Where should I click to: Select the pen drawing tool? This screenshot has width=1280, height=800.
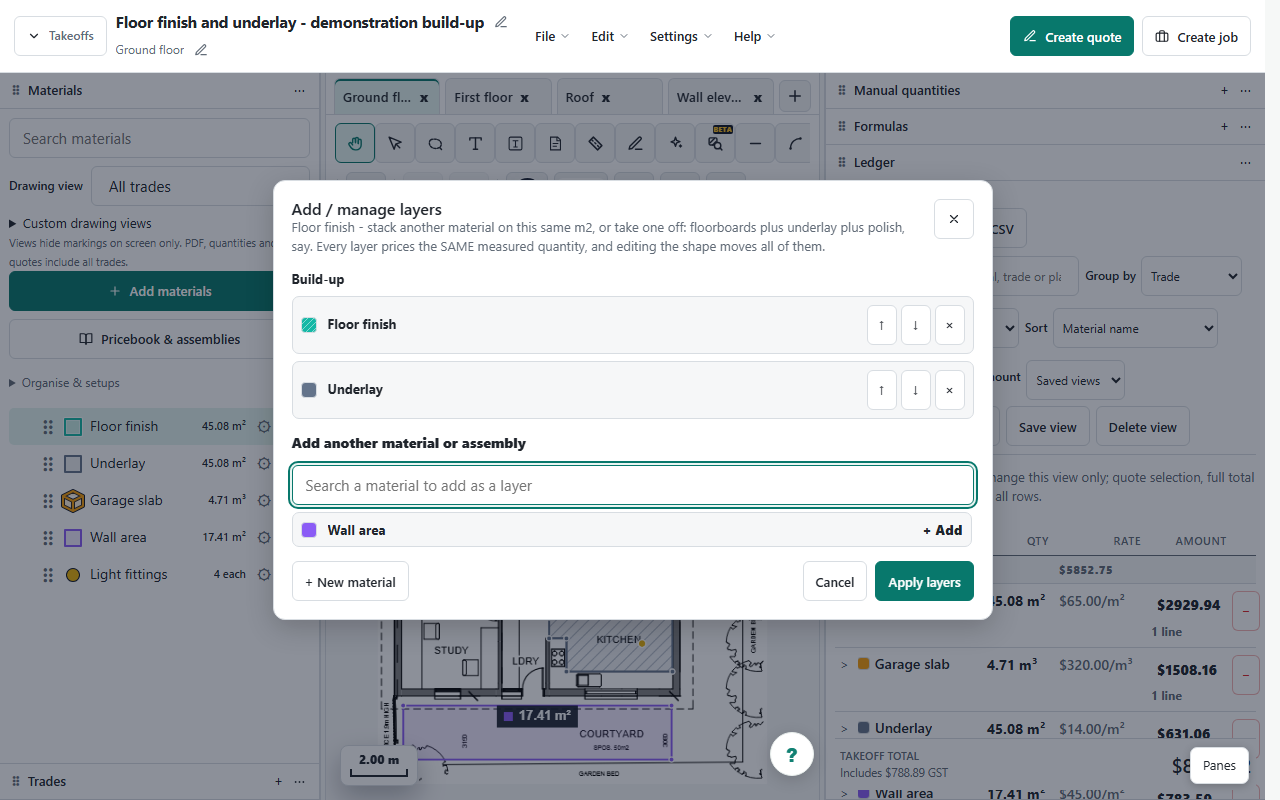[x=635, y=143]
